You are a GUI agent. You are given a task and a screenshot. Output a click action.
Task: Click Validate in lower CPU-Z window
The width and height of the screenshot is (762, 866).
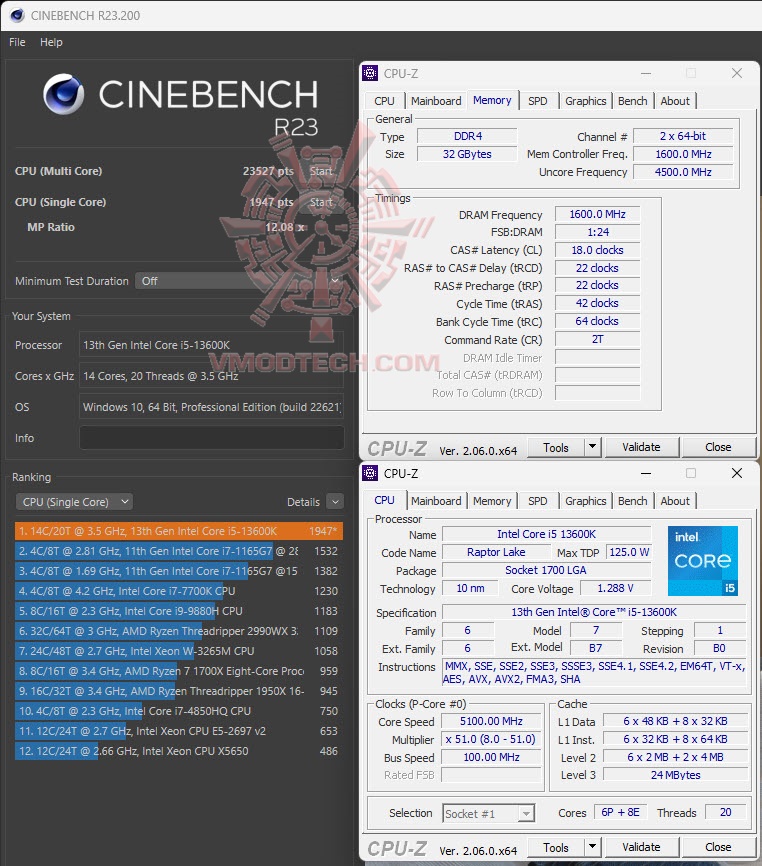click(641, 847)
